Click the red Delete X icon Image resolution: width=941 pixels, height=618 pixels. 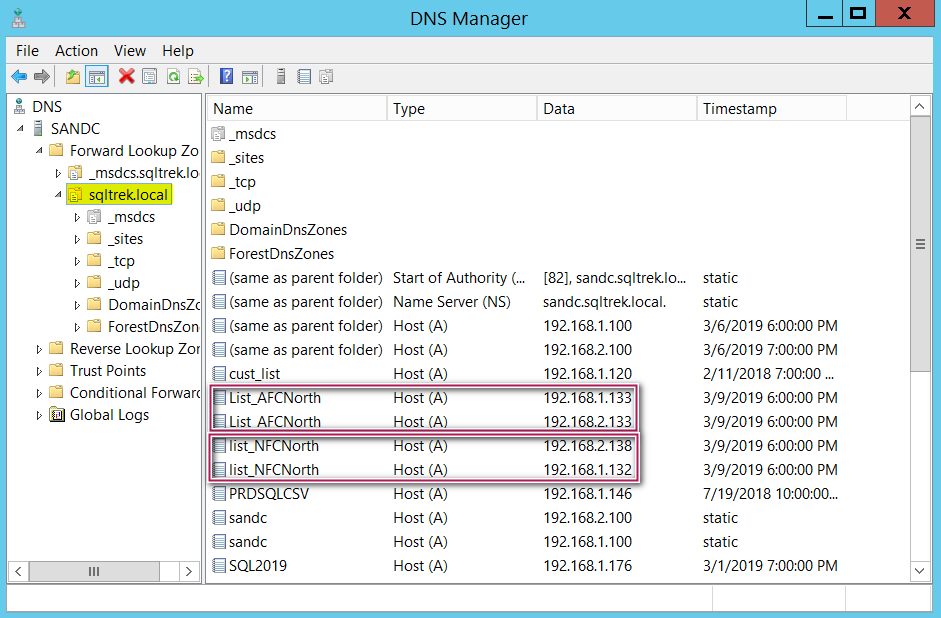point(126,76)
